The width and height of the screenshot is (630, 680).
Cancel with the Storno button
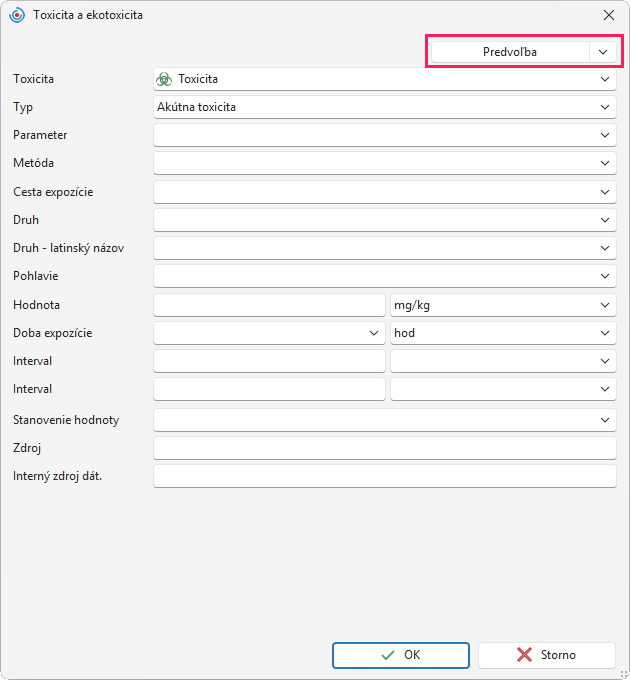(x=547, y=655)
